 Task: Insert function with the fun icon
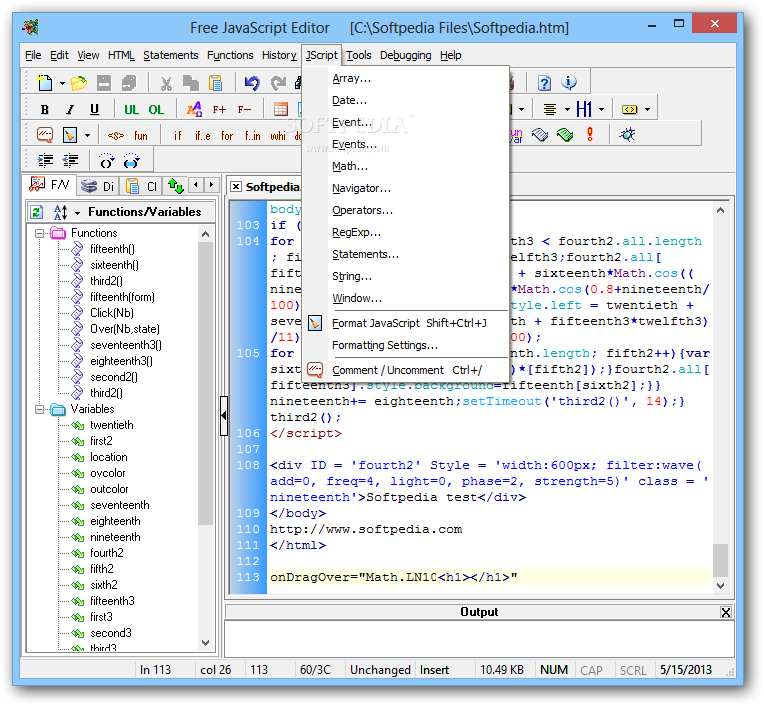click(141, 135)
